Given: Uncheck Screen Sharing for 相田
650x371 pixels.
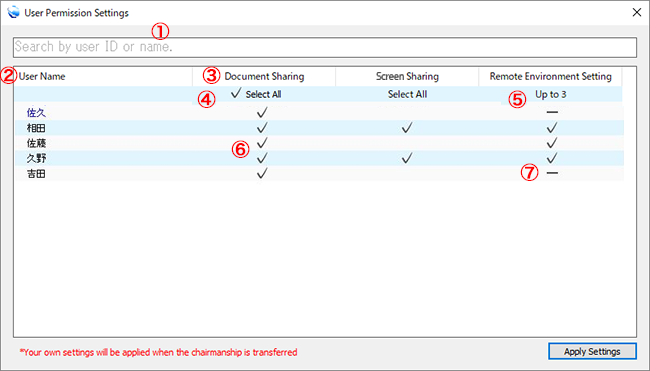Looking at the screenshot, I should tap(407, 128).
